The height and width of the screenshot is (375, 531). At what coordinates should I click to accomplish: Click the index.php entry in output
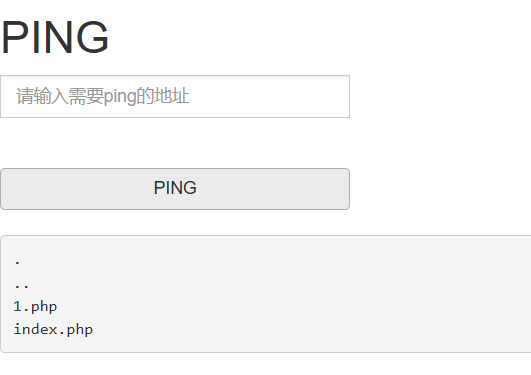(53, 329)
